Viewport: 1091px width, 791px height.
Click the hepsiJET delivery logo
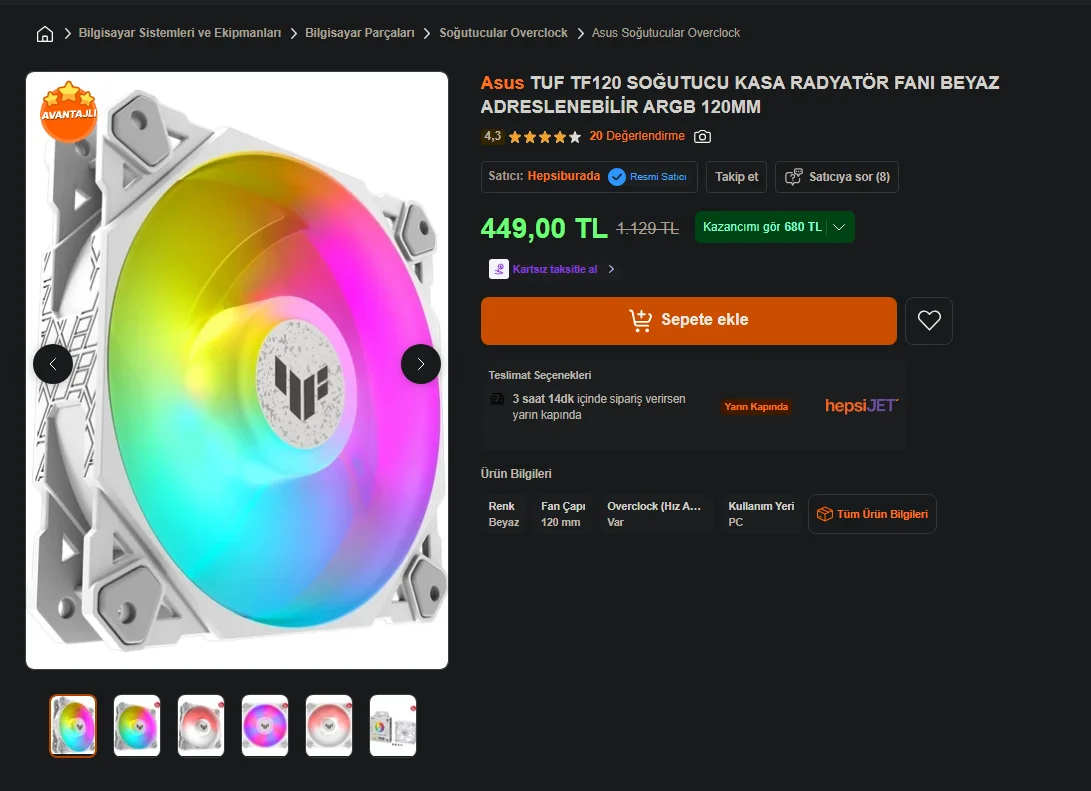coord(861,406)
